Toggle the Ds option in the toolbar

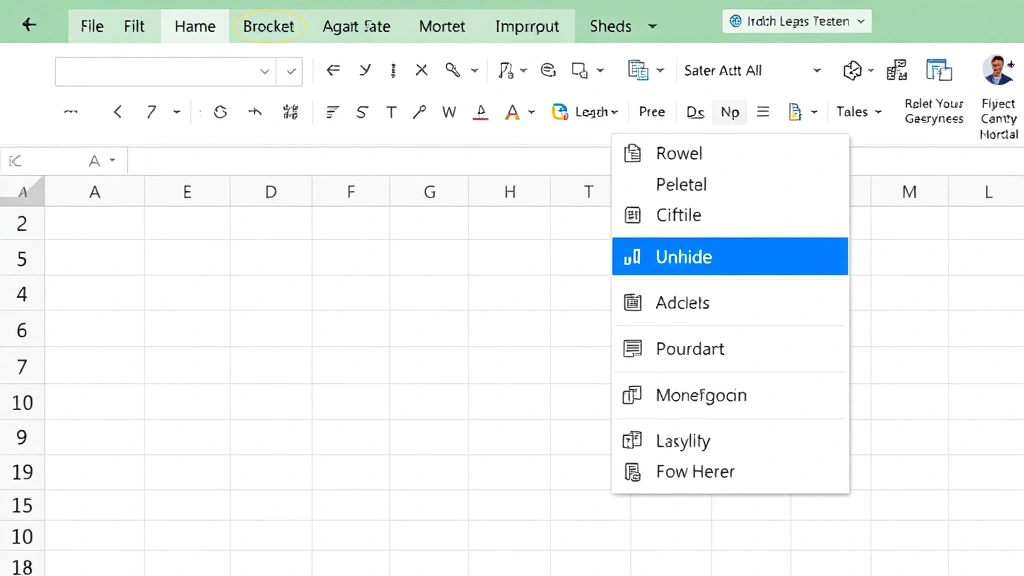pyautogui.click(x=695, y=112)
